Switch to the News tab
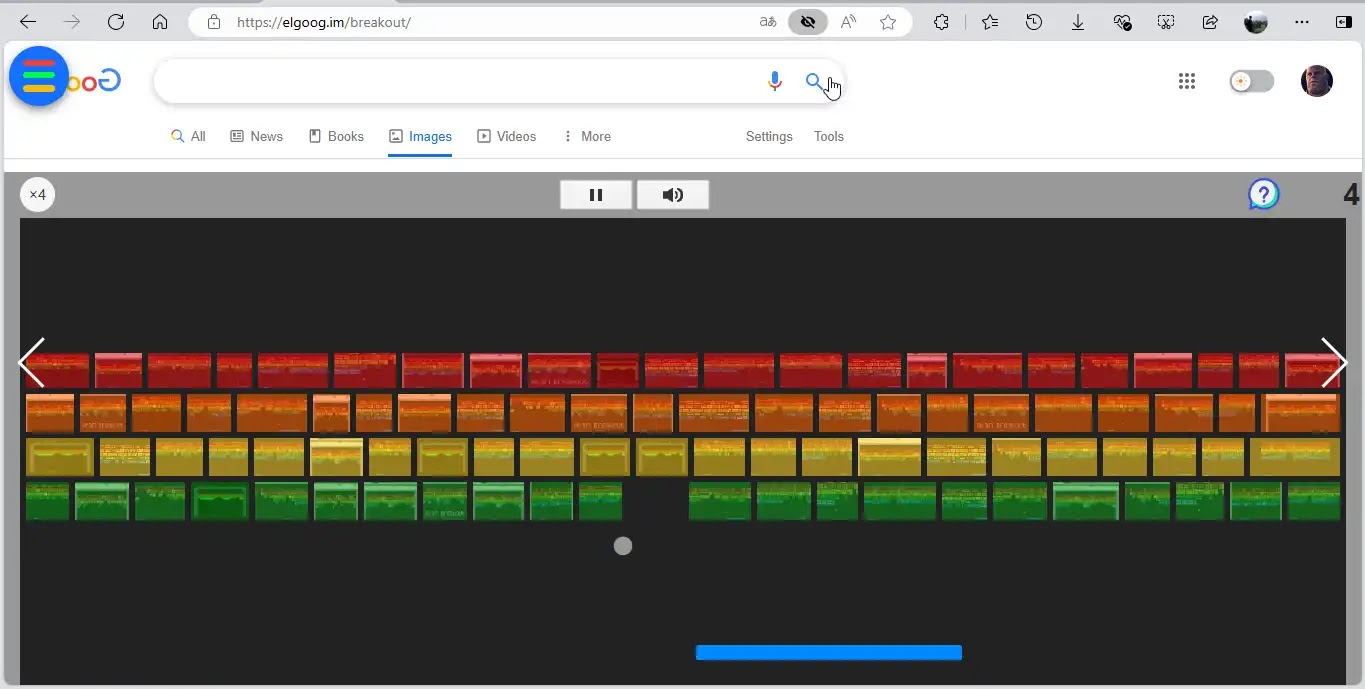The width and height of the screenshot is (1365, 689). tap(257, 137)
